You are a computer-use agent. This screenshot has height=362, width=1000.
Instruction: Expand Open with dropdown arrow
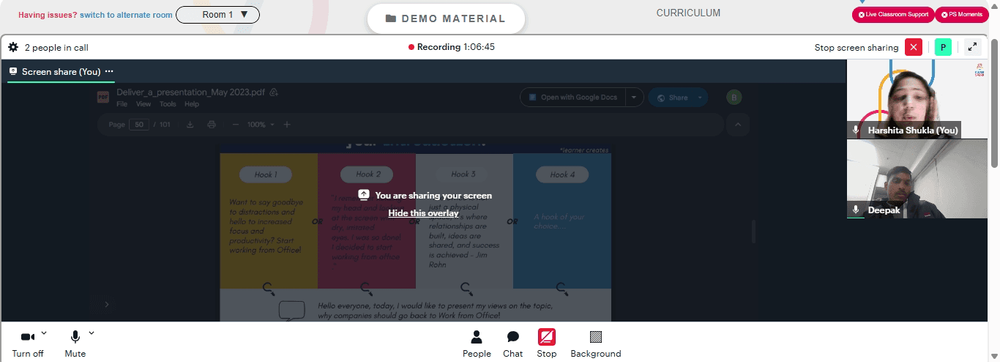coord(633,98)
